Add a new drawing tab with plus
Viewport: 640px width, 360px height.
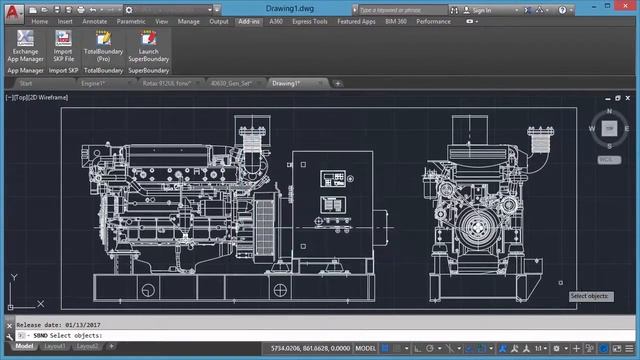338,84
